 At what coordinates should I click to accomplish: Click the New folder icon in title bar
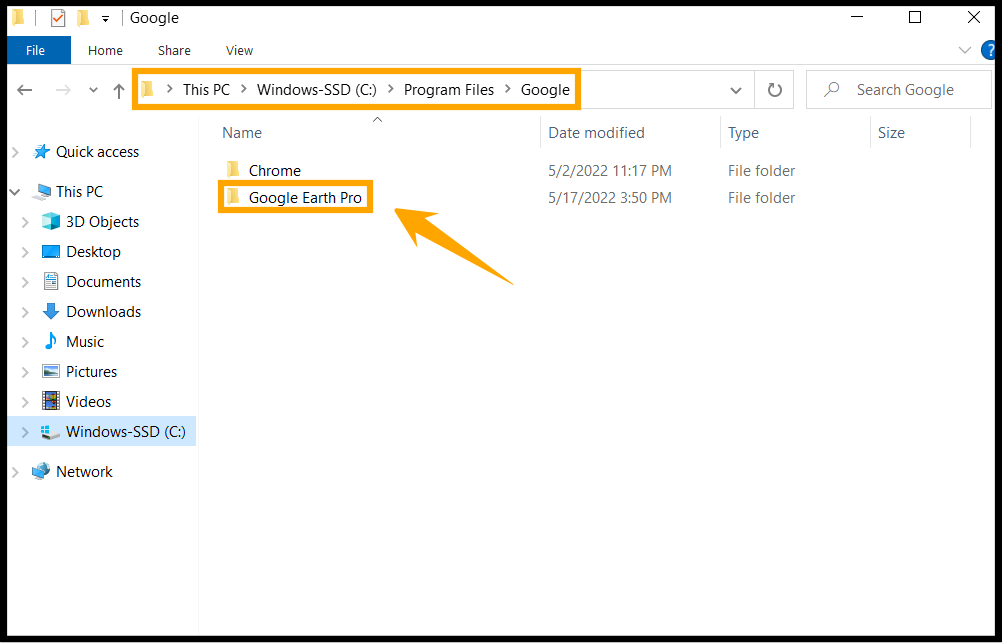pyautogui.click(x=83, y=18)
